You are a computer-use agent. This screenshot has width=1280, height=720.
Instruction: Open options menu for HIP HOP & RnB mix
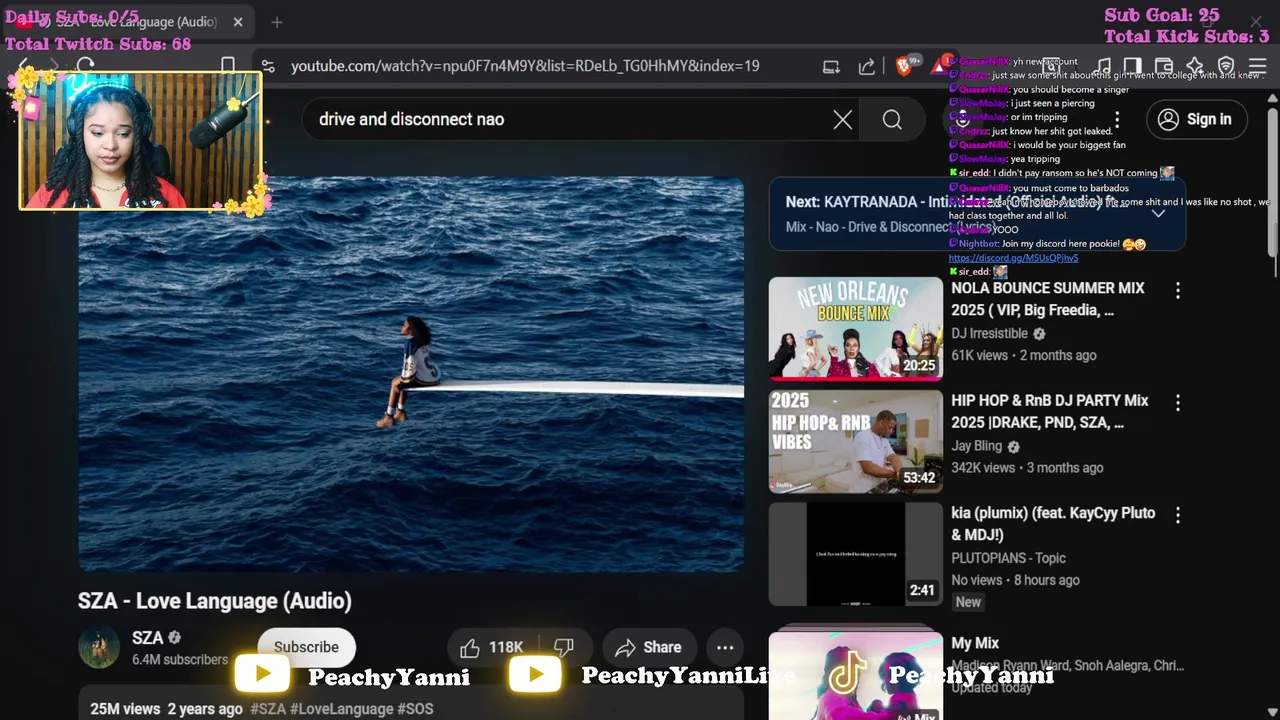pos(1177,402)
